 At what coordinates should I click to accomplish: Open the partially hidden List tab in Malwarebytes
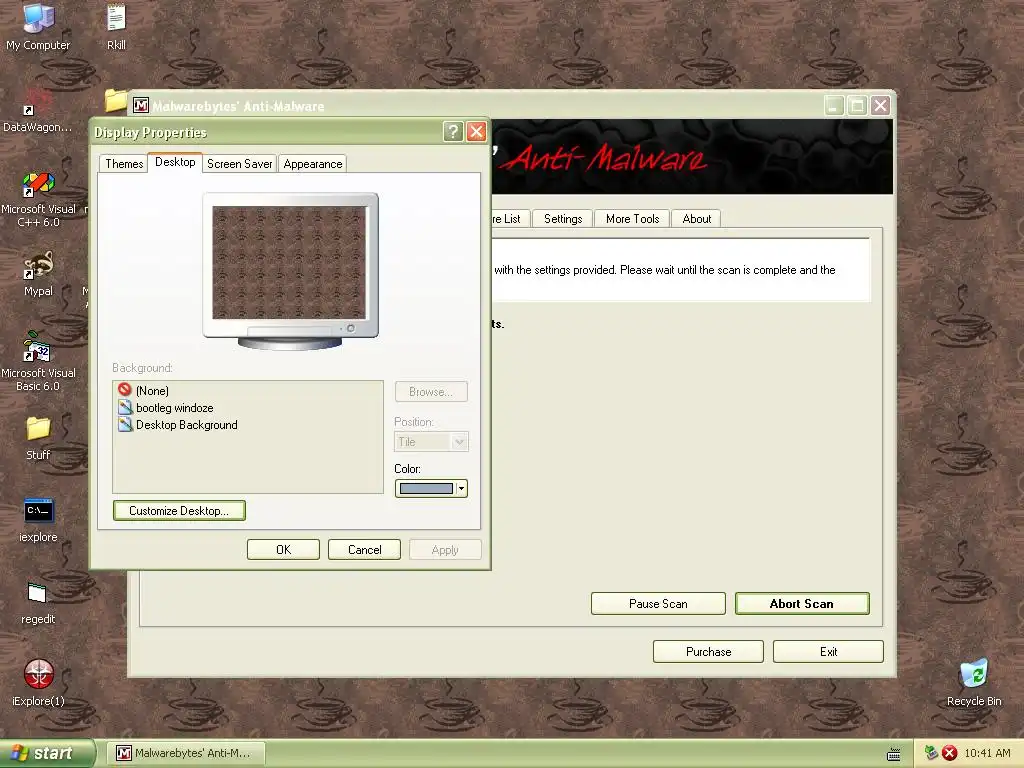click(510, 219)
